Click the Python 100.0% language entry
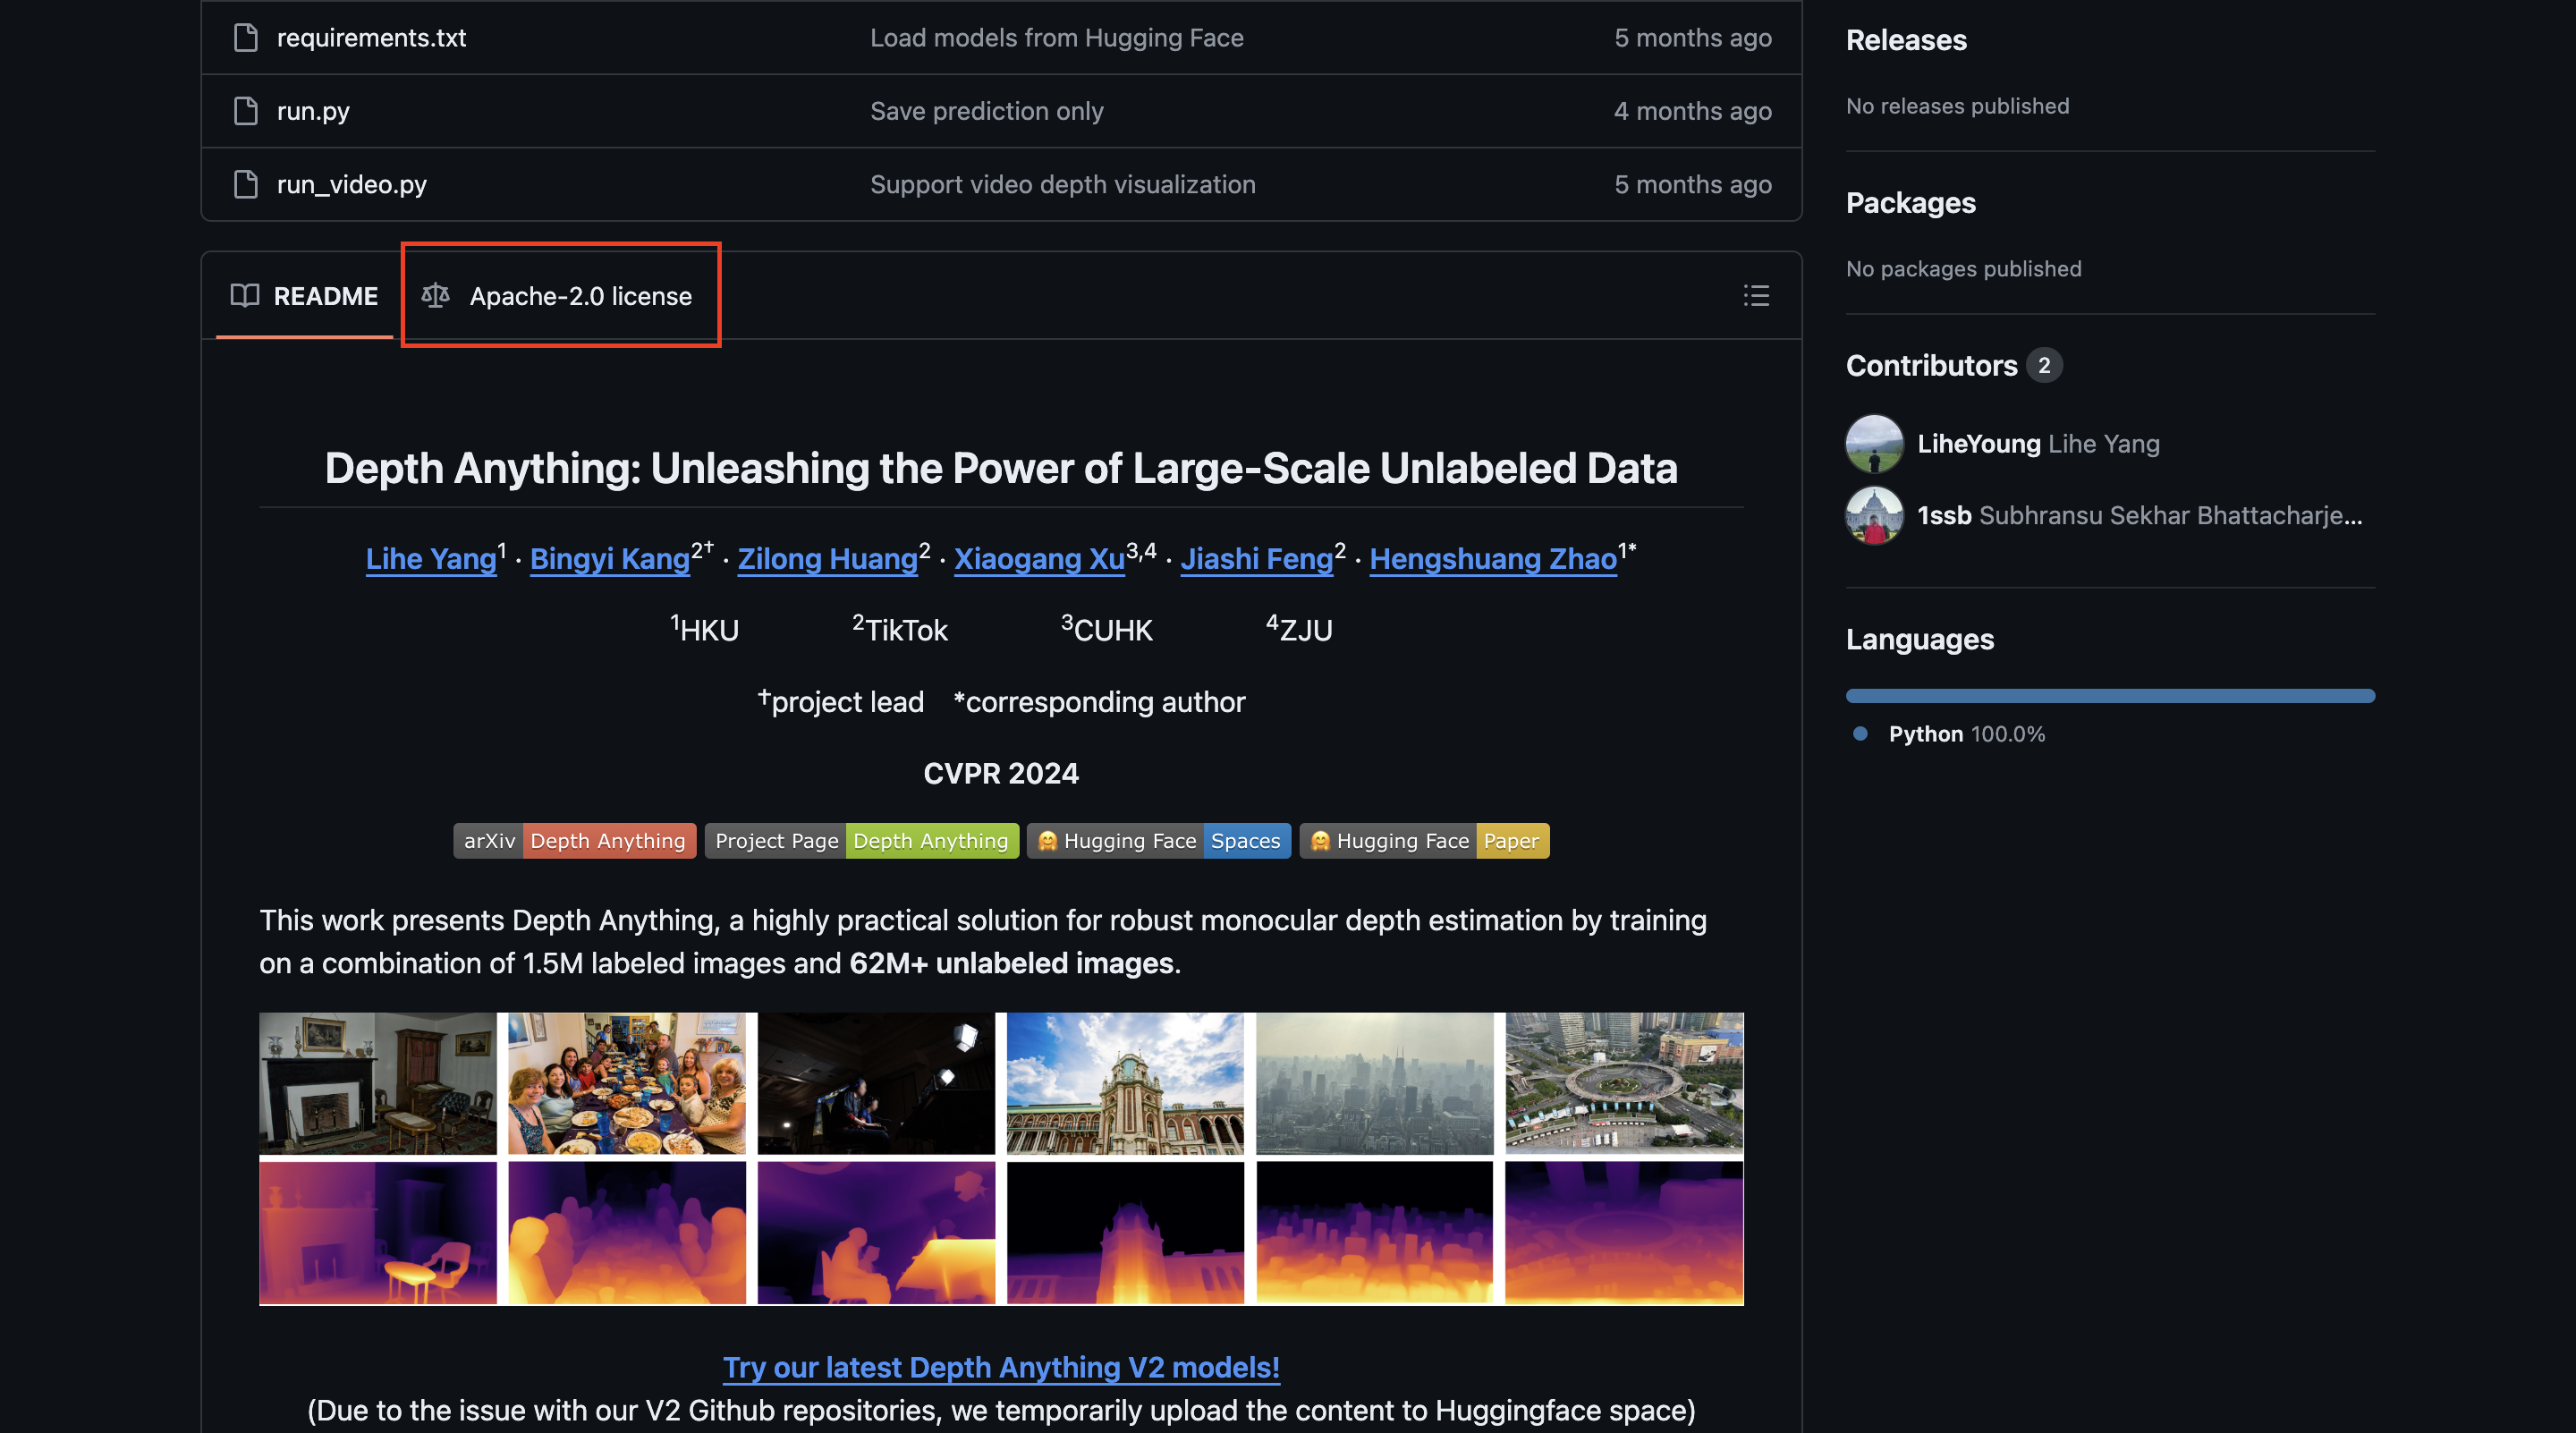This screenshot has width=2576, height=1433. click(x=1966, y=733)
